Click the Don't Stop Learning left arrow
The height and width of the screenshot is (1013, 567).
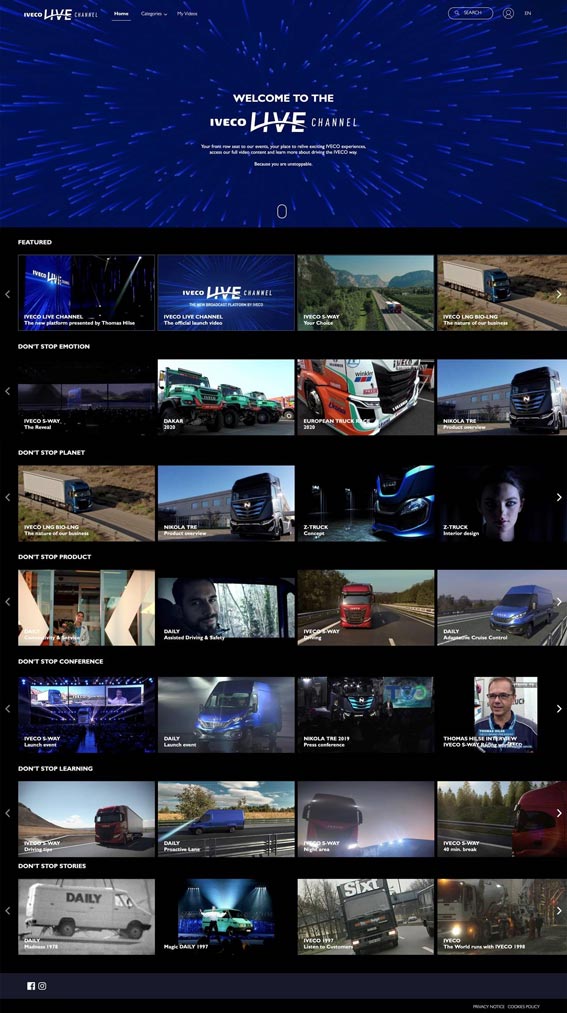8,813
